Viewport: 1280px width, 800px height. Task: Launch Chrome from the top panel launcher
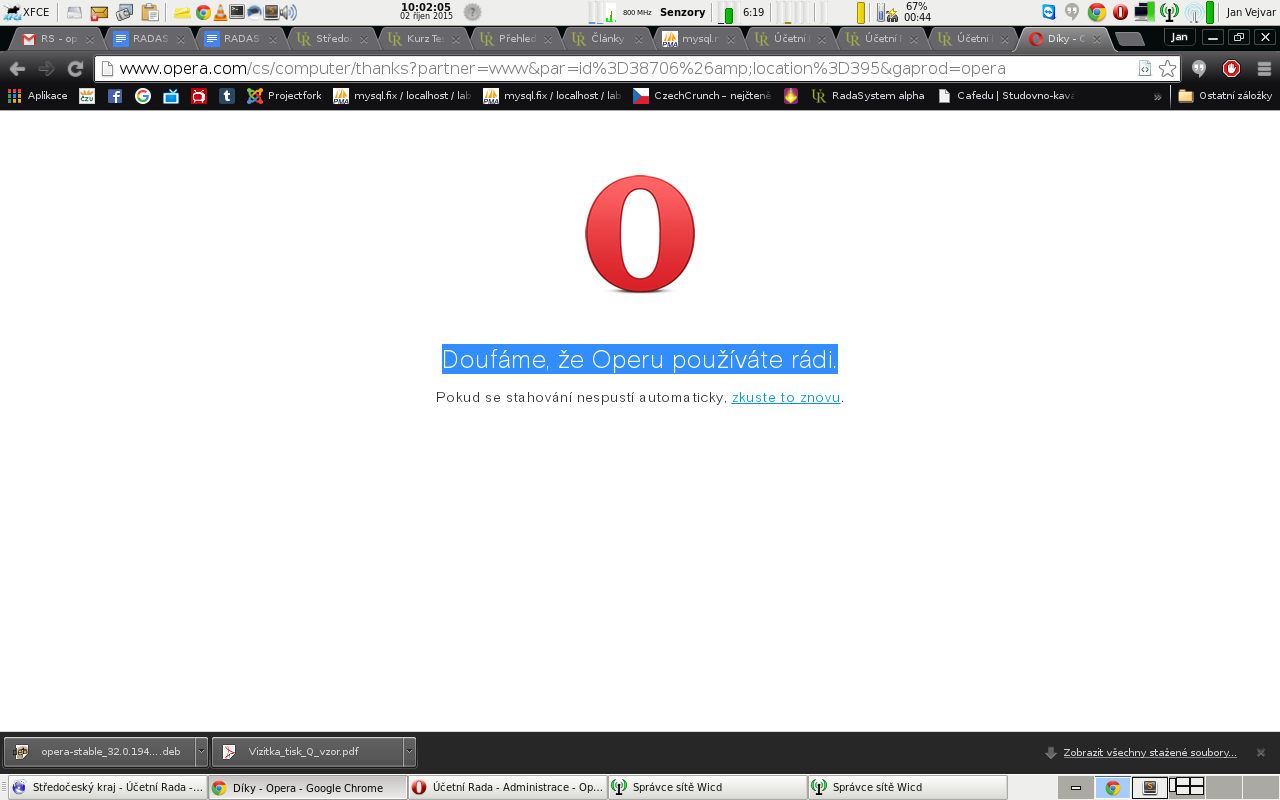[x=203, y=13]
